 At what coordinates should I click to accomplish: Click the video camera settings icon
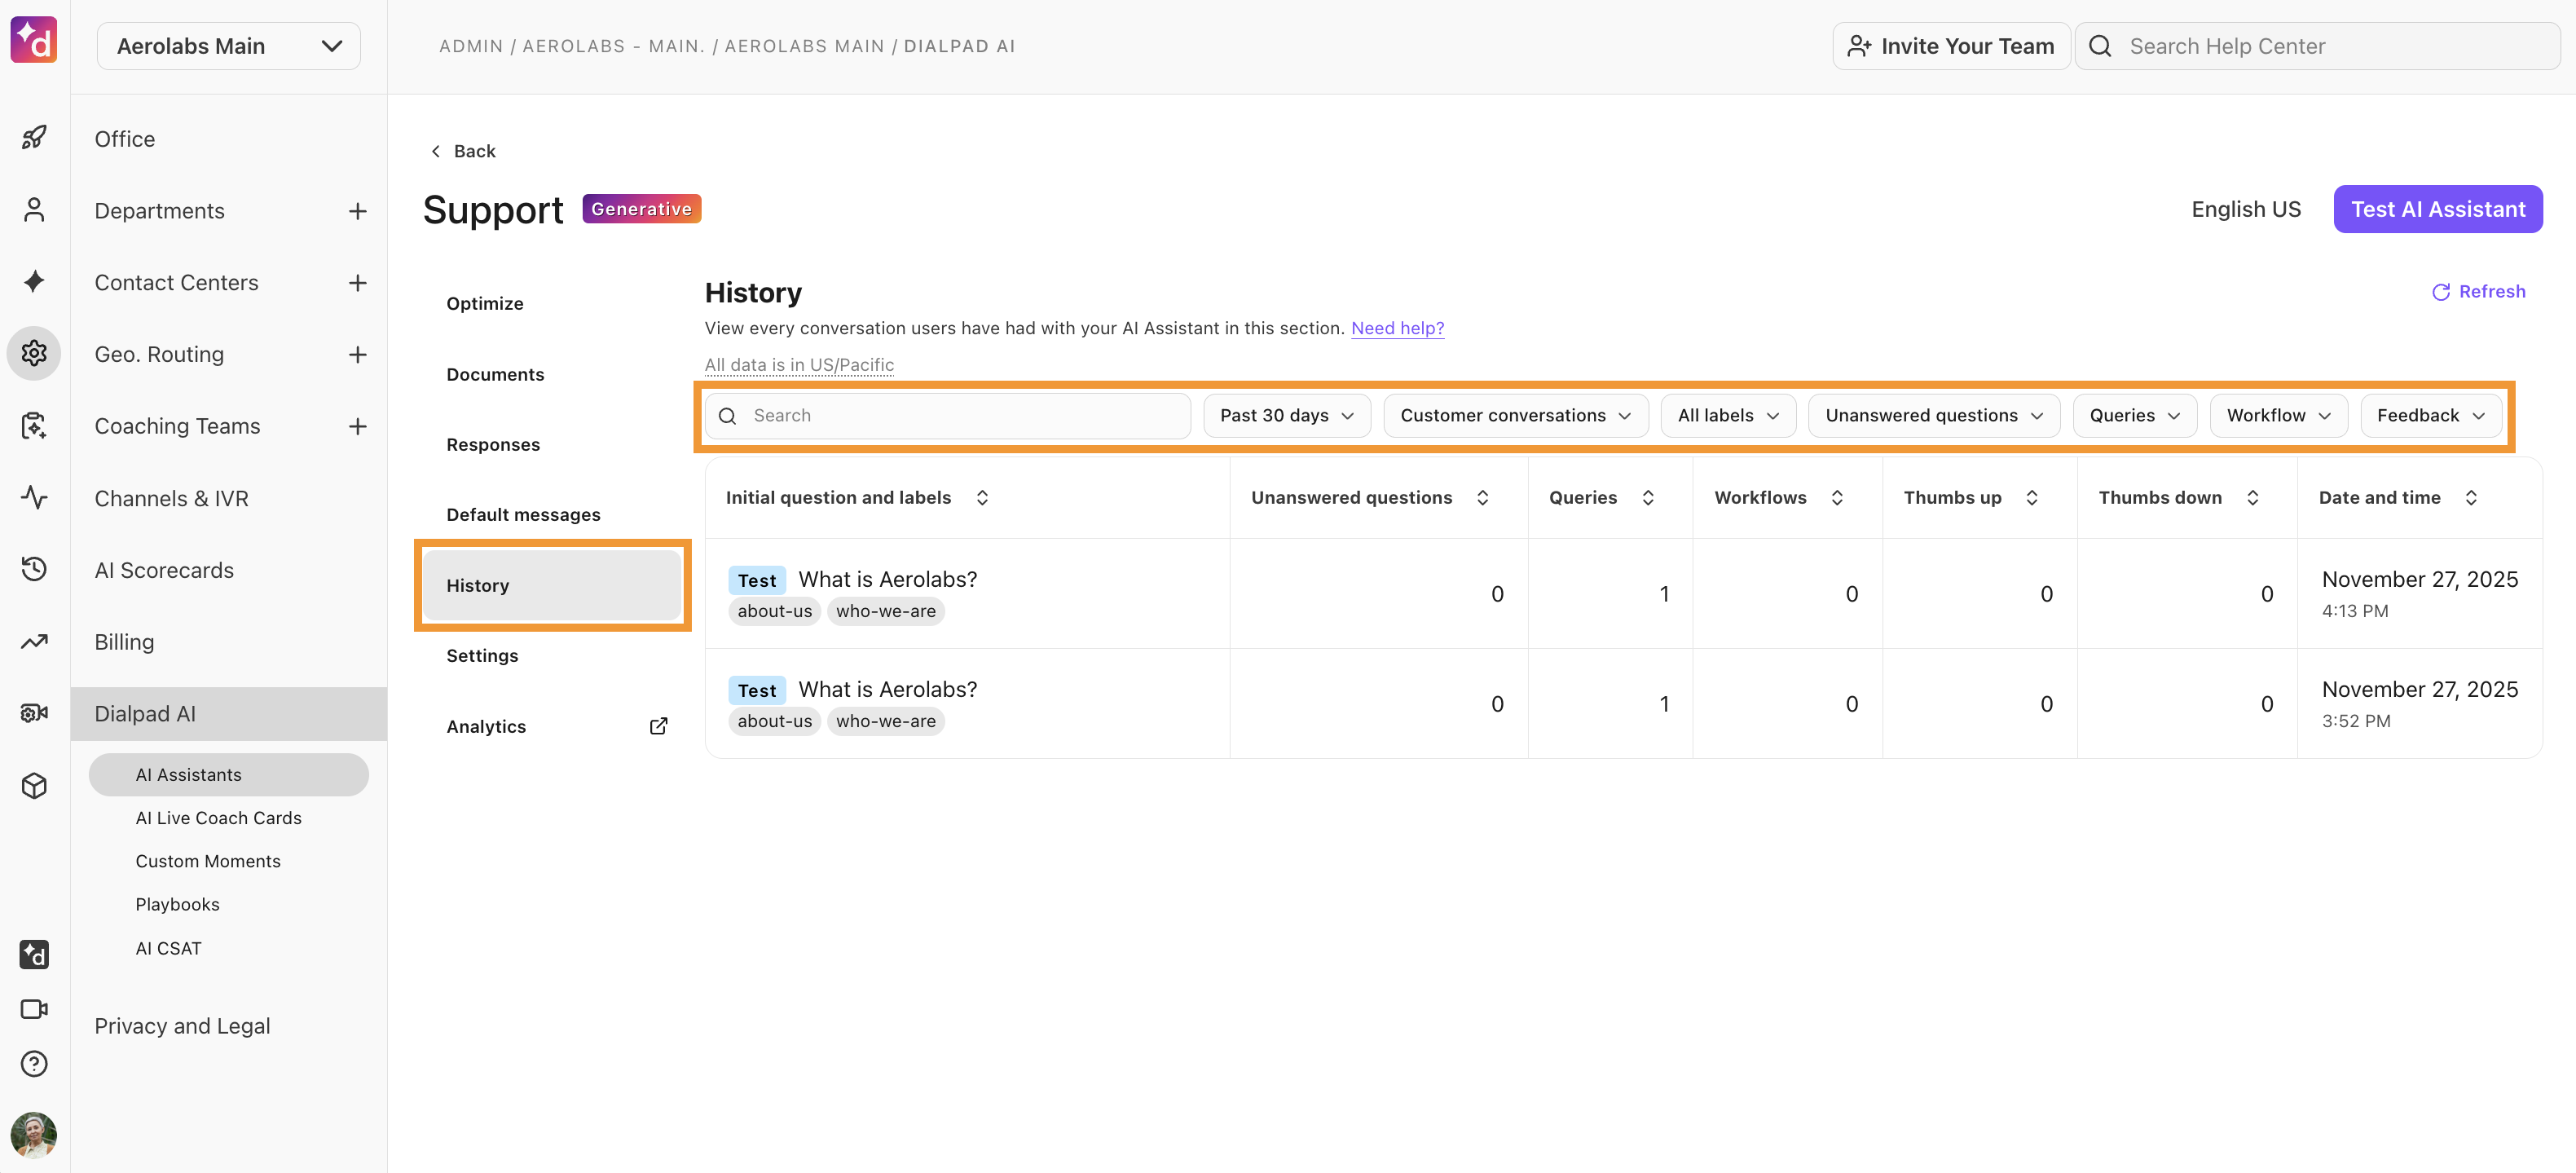34,713
